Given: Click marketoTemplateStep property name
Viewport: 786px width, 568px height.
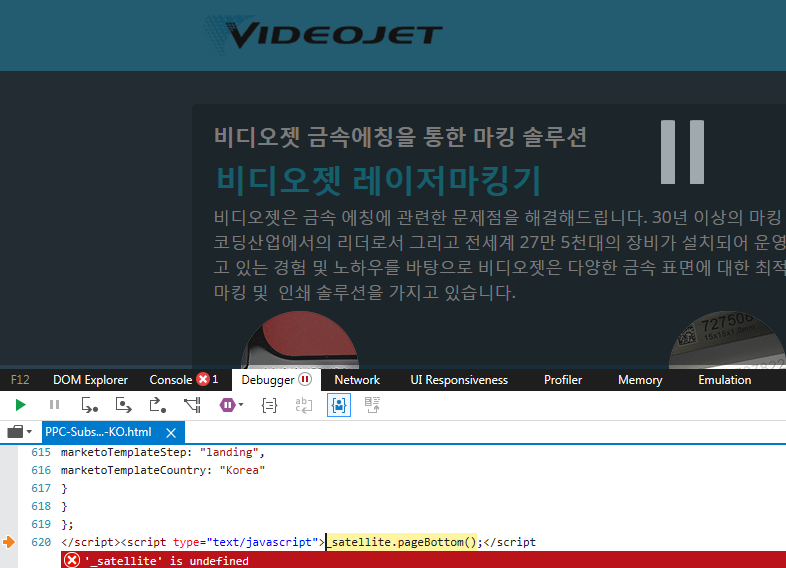Looking at the screenshot, I should [126, 452].
